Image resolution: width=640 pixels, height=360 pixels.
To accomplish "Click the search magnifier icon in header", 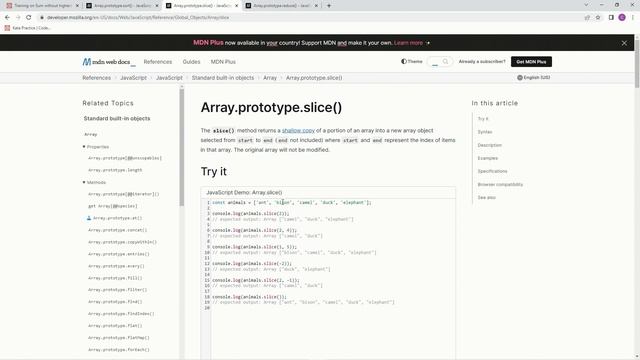I will tap(445, 62).
